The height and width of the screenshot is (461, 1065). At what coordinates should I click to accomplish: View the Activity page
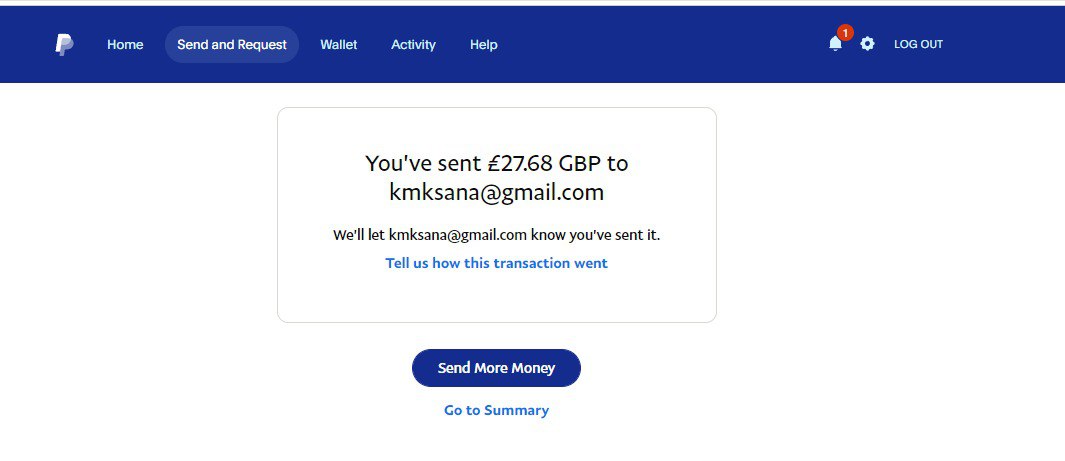(x=413, y=45)
